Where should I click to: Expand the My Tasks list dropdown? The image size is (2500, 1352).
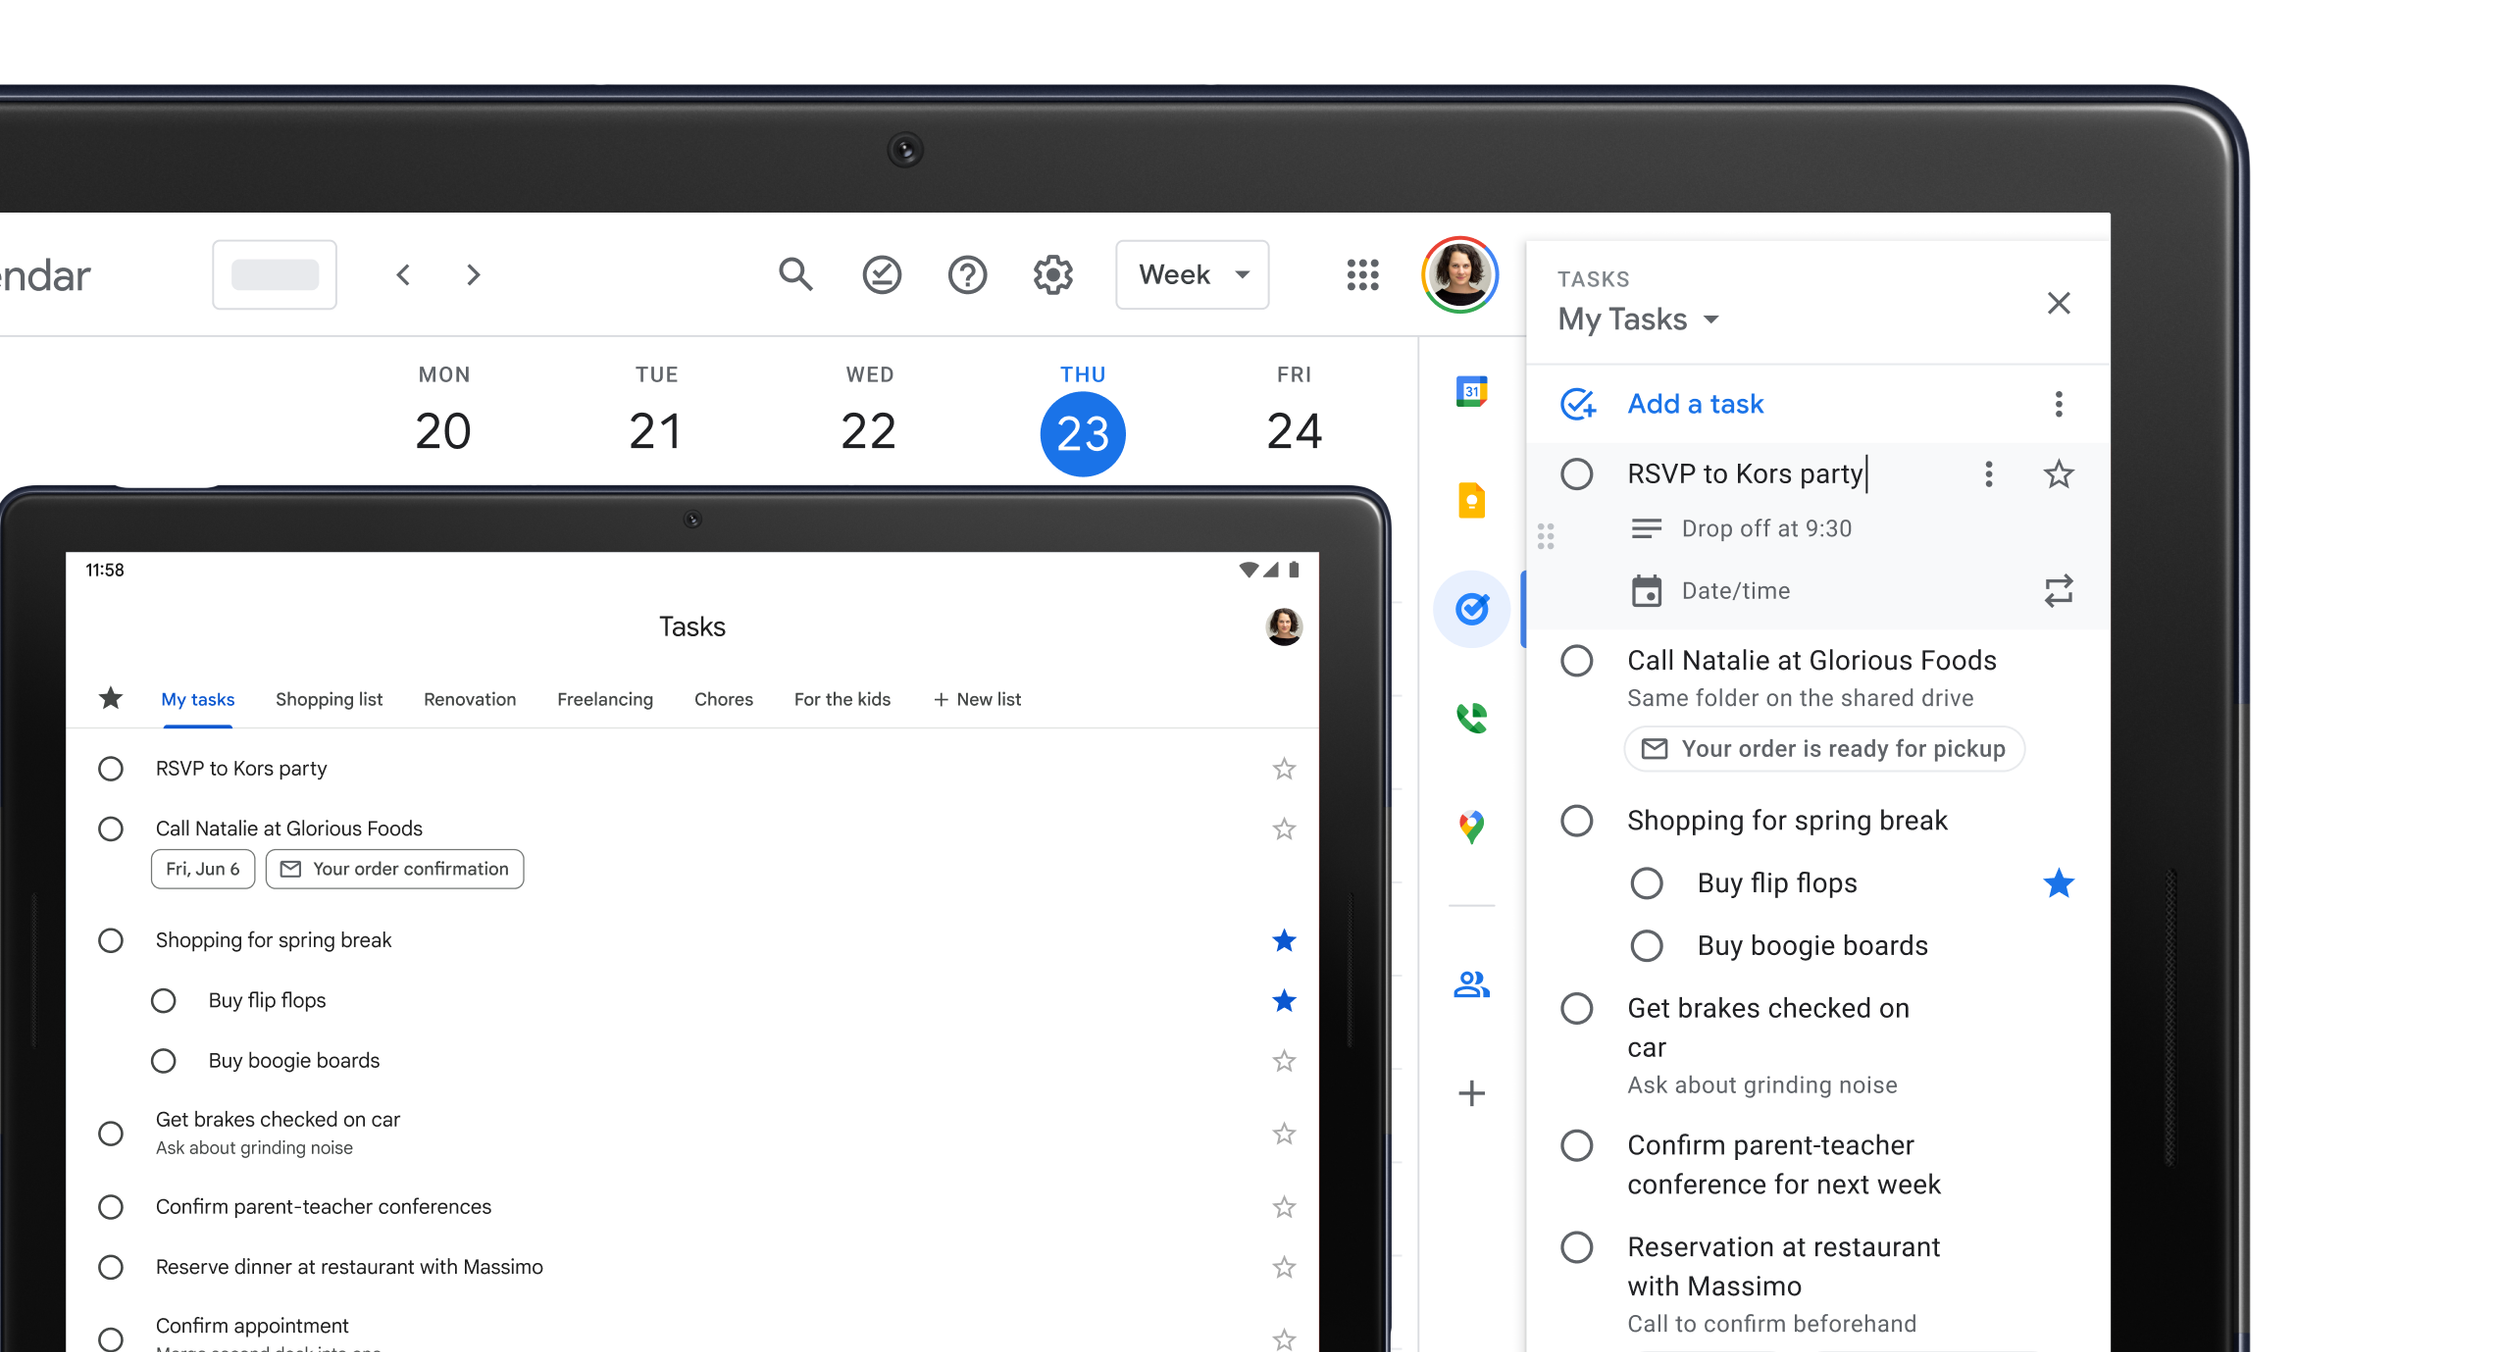coord(1711,320)
